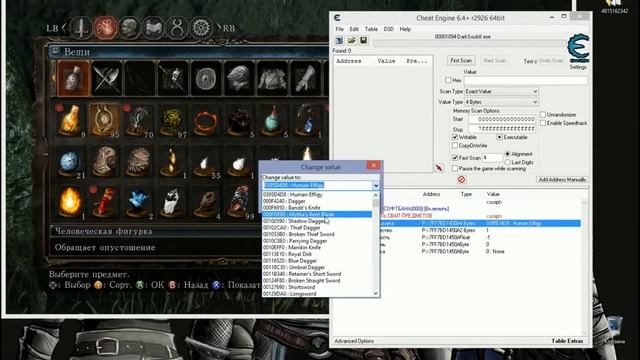Select the blue crystal item with count 2

(x=139, y=202)
